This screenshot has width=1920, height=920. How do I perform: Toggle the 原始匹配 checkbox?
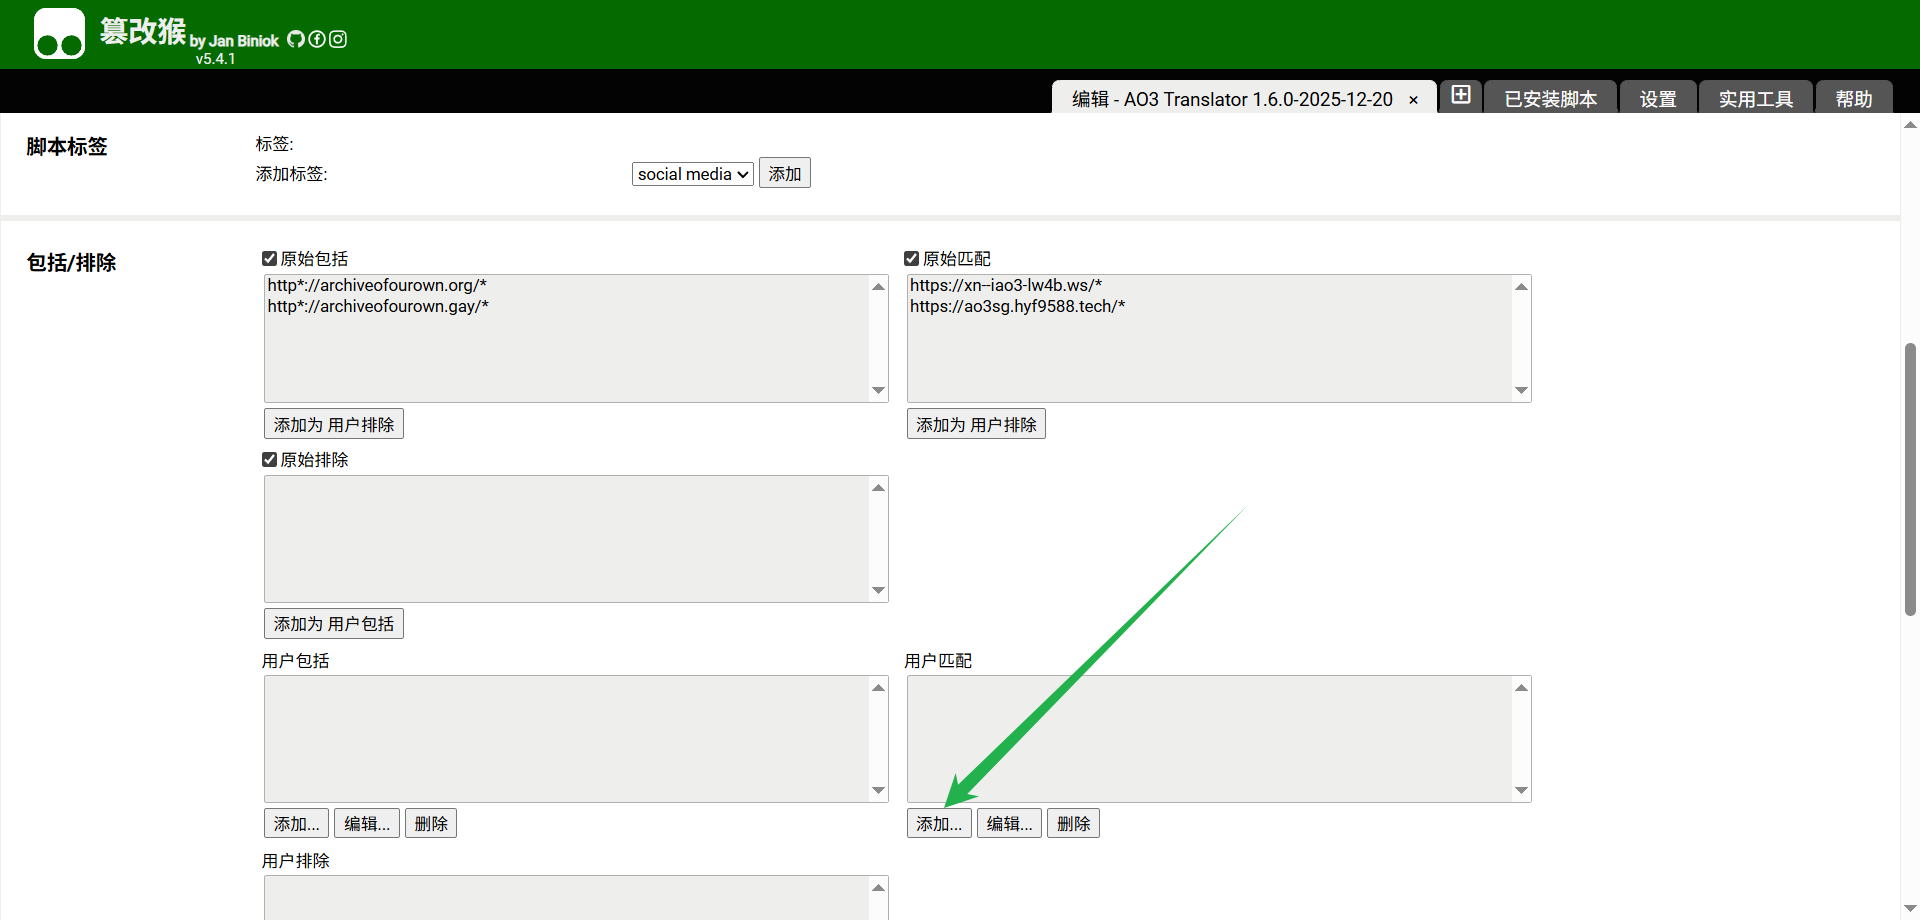pos(911,259)
